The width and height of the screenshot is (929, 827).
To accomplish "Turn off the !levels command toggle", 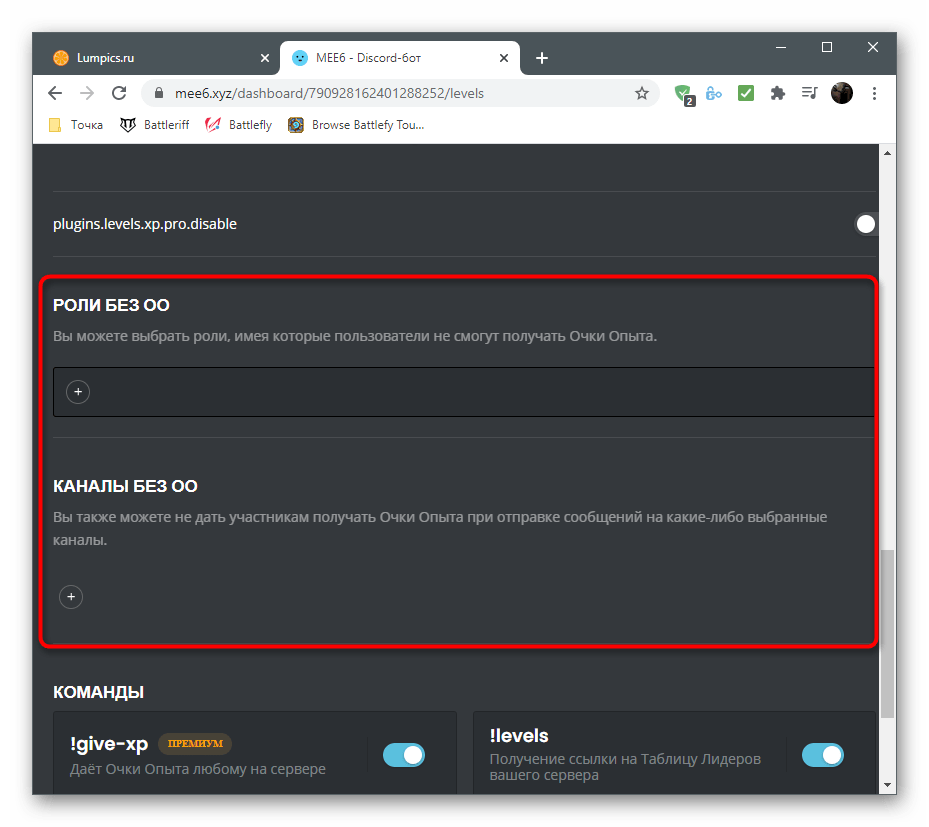I will click(x=823, y=755).
